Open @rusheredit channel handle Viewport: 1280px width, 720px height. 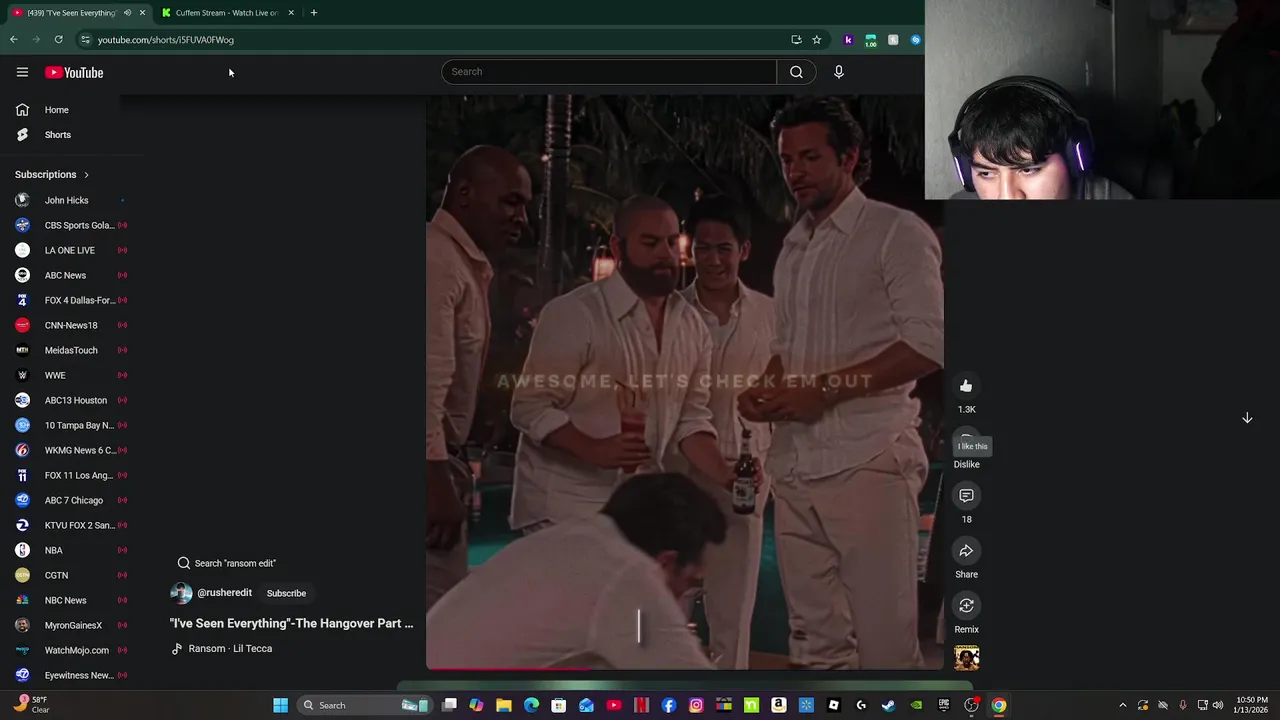(x=224, y=593)
